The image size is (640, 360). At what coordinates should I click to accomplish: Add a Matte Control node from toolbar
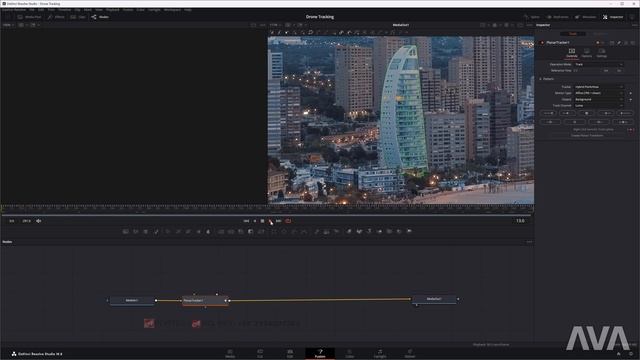241,231
